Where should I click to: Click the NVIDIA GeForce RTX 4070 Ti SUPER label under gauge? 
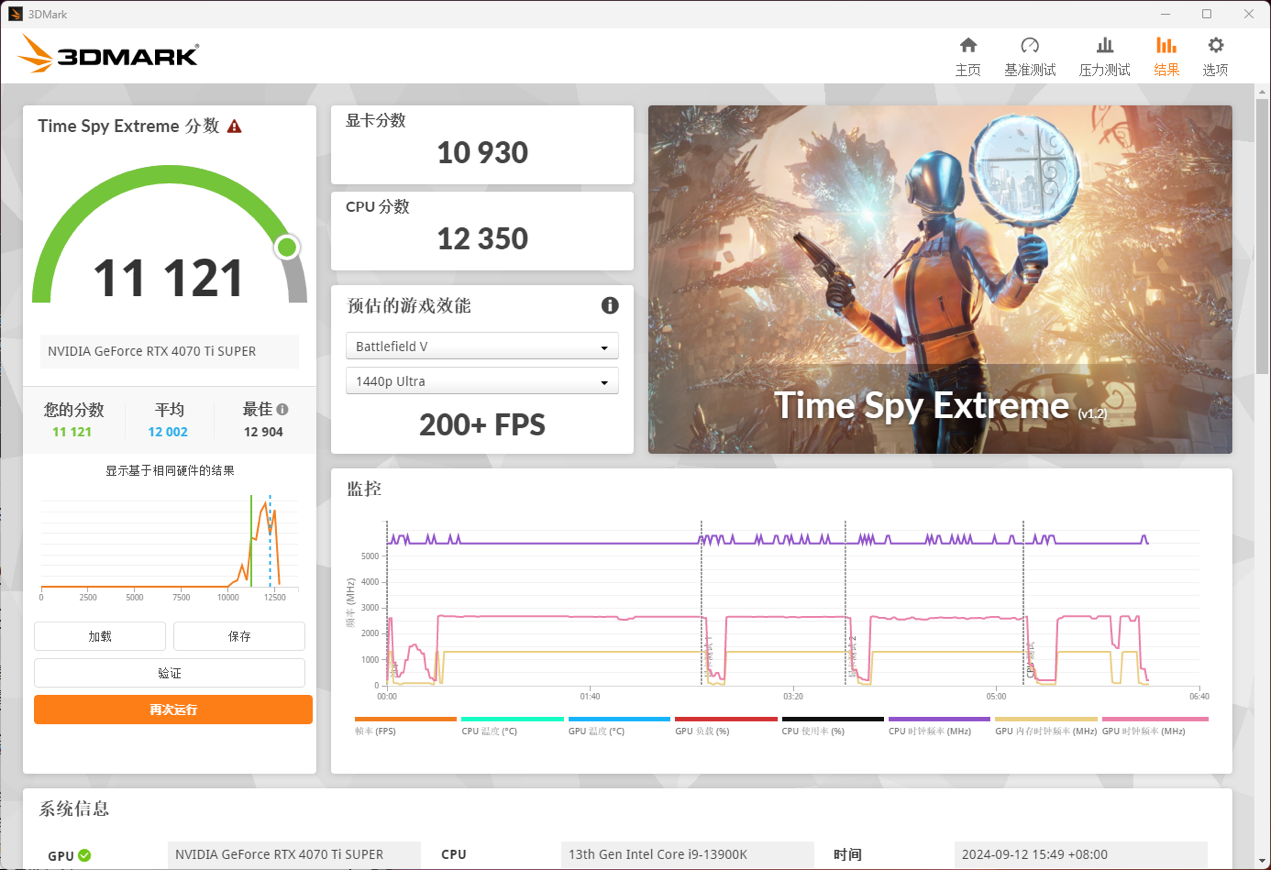[x=169, y=351]
